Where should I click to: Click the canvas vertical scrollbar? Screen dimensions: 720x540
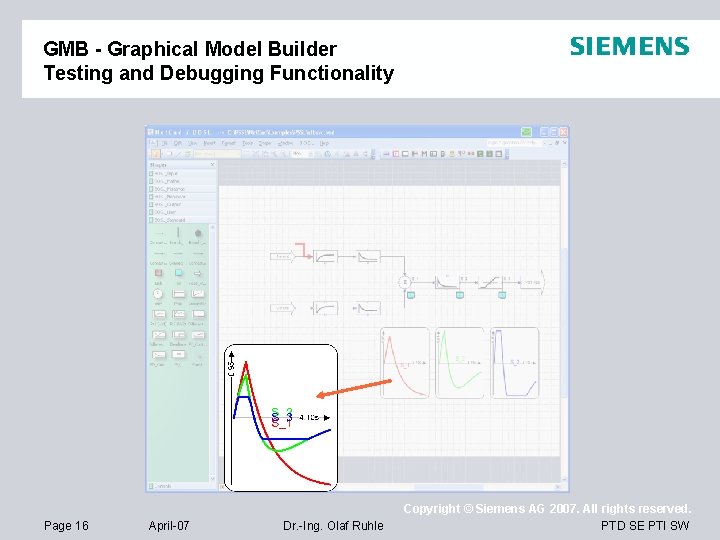564,321
